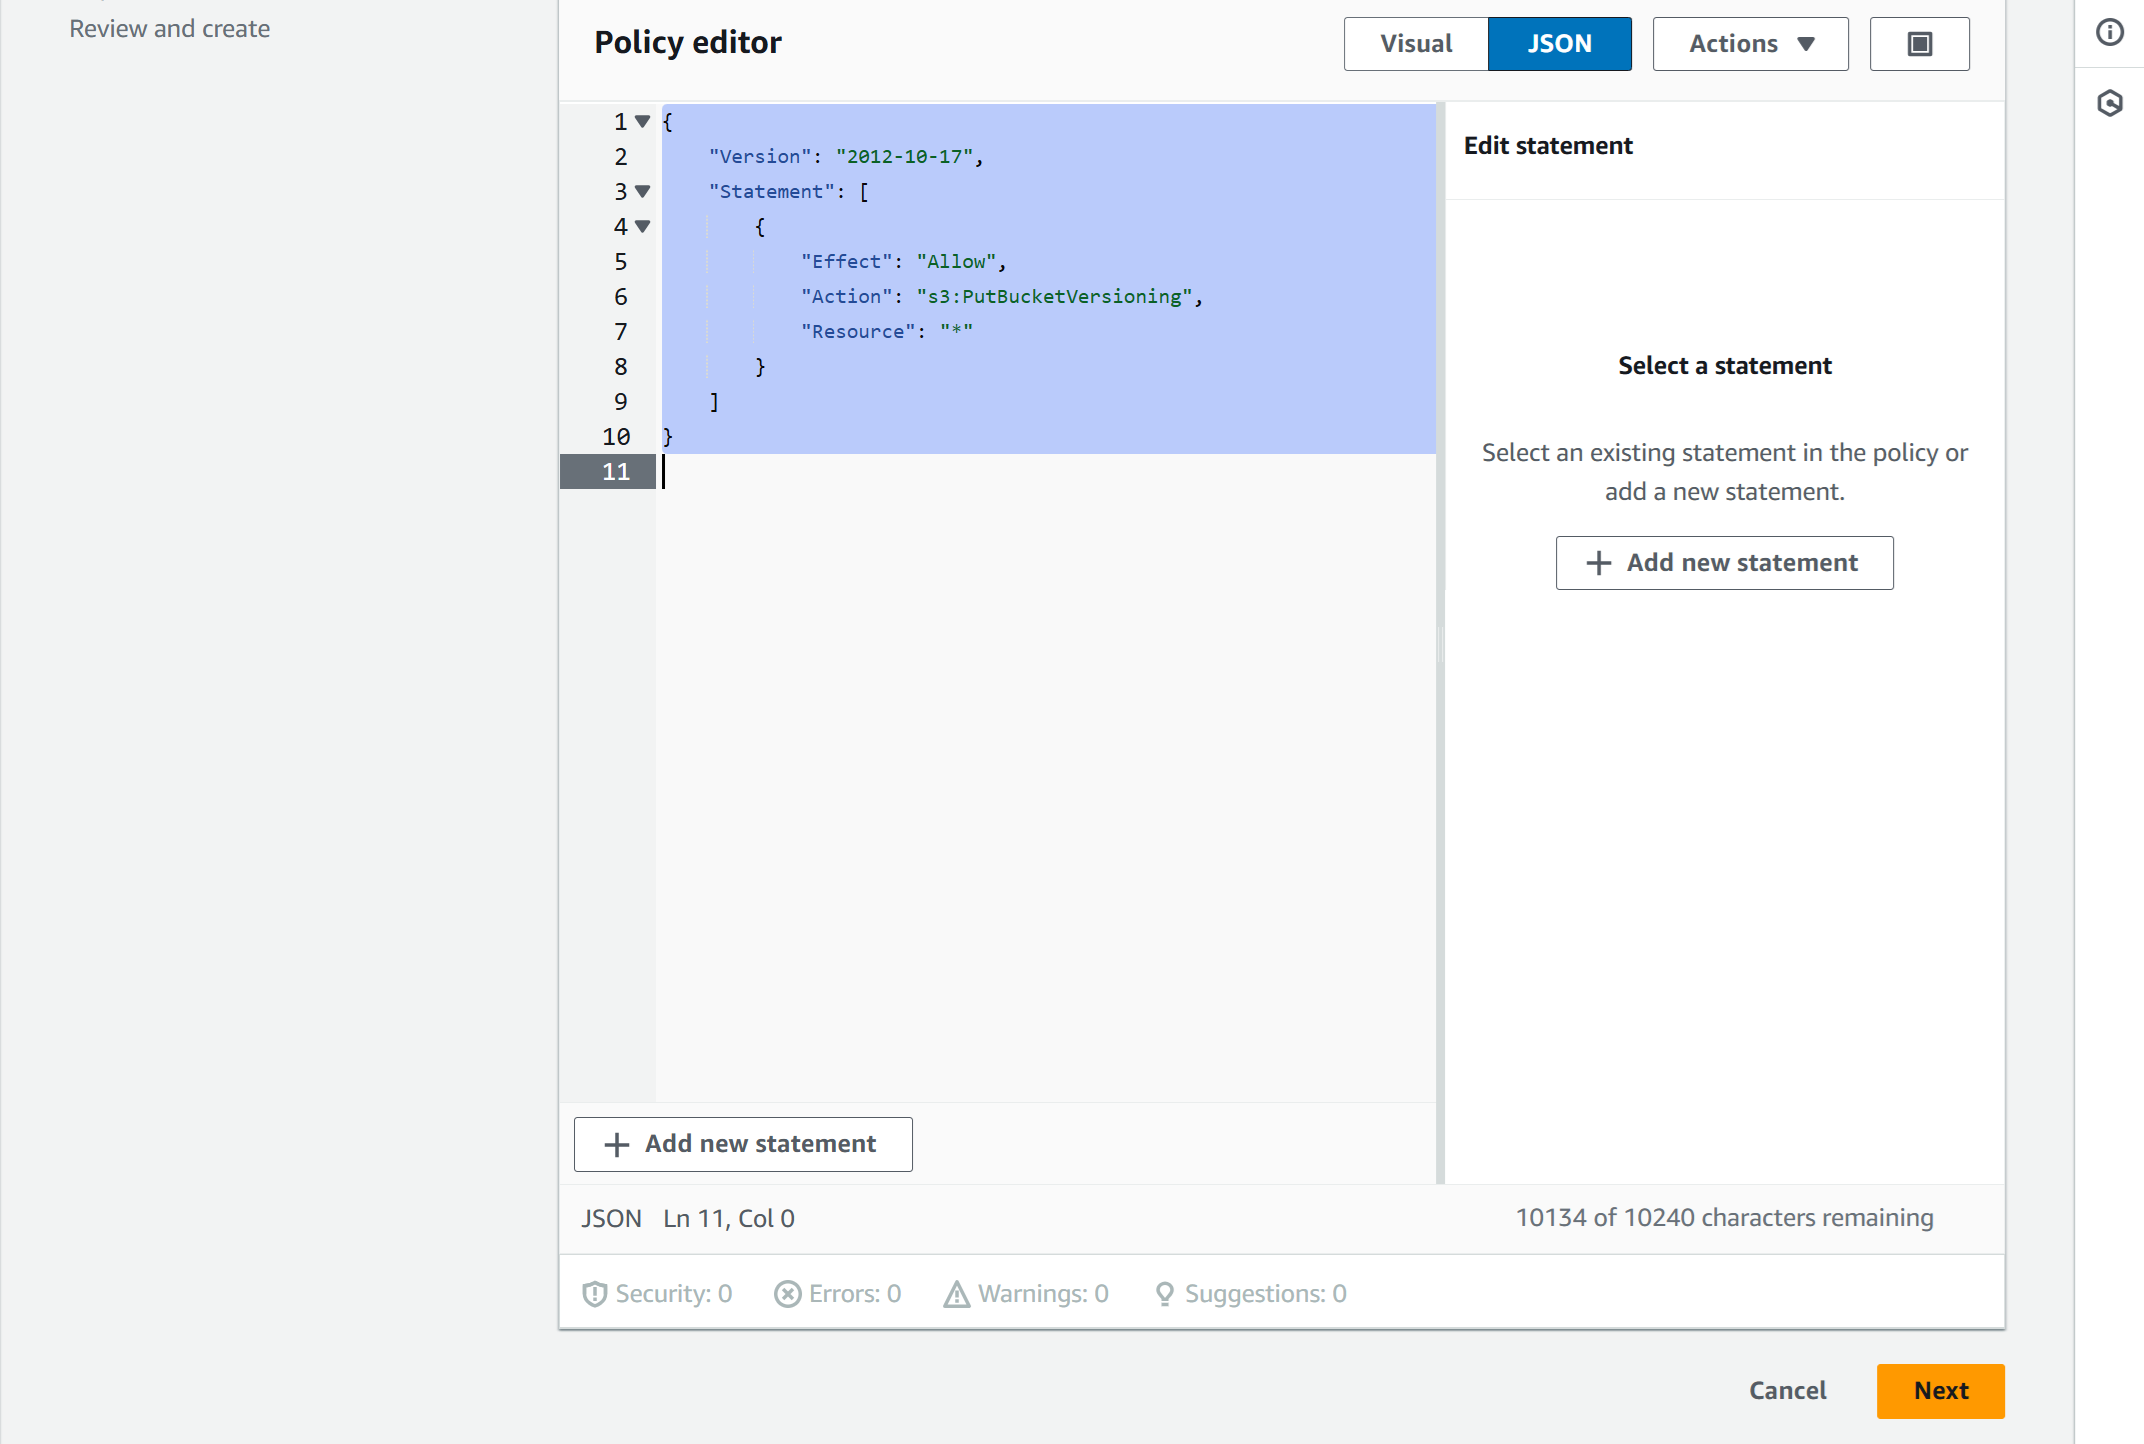This screenshot has height=1444, width=2144.
Task: Collapse the statement block at line 4
Action: pyautogui.click(x=640, y=226)
